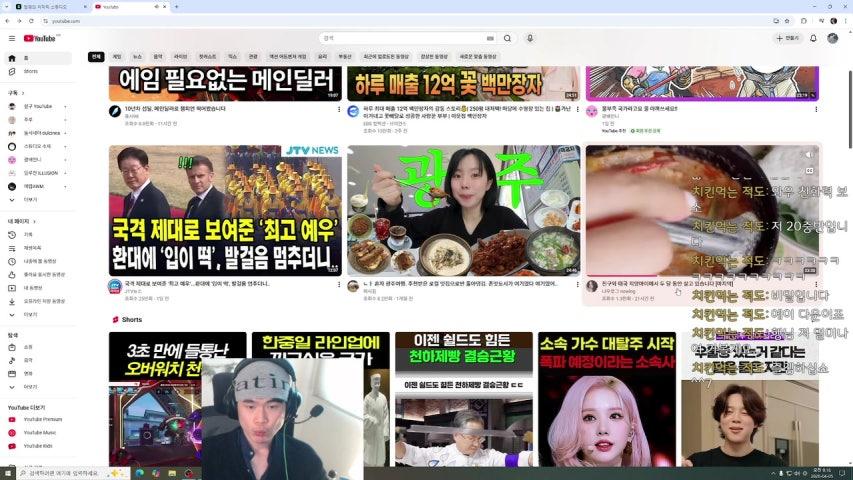Select the 요리 filter chip

[x=323, y=57]
